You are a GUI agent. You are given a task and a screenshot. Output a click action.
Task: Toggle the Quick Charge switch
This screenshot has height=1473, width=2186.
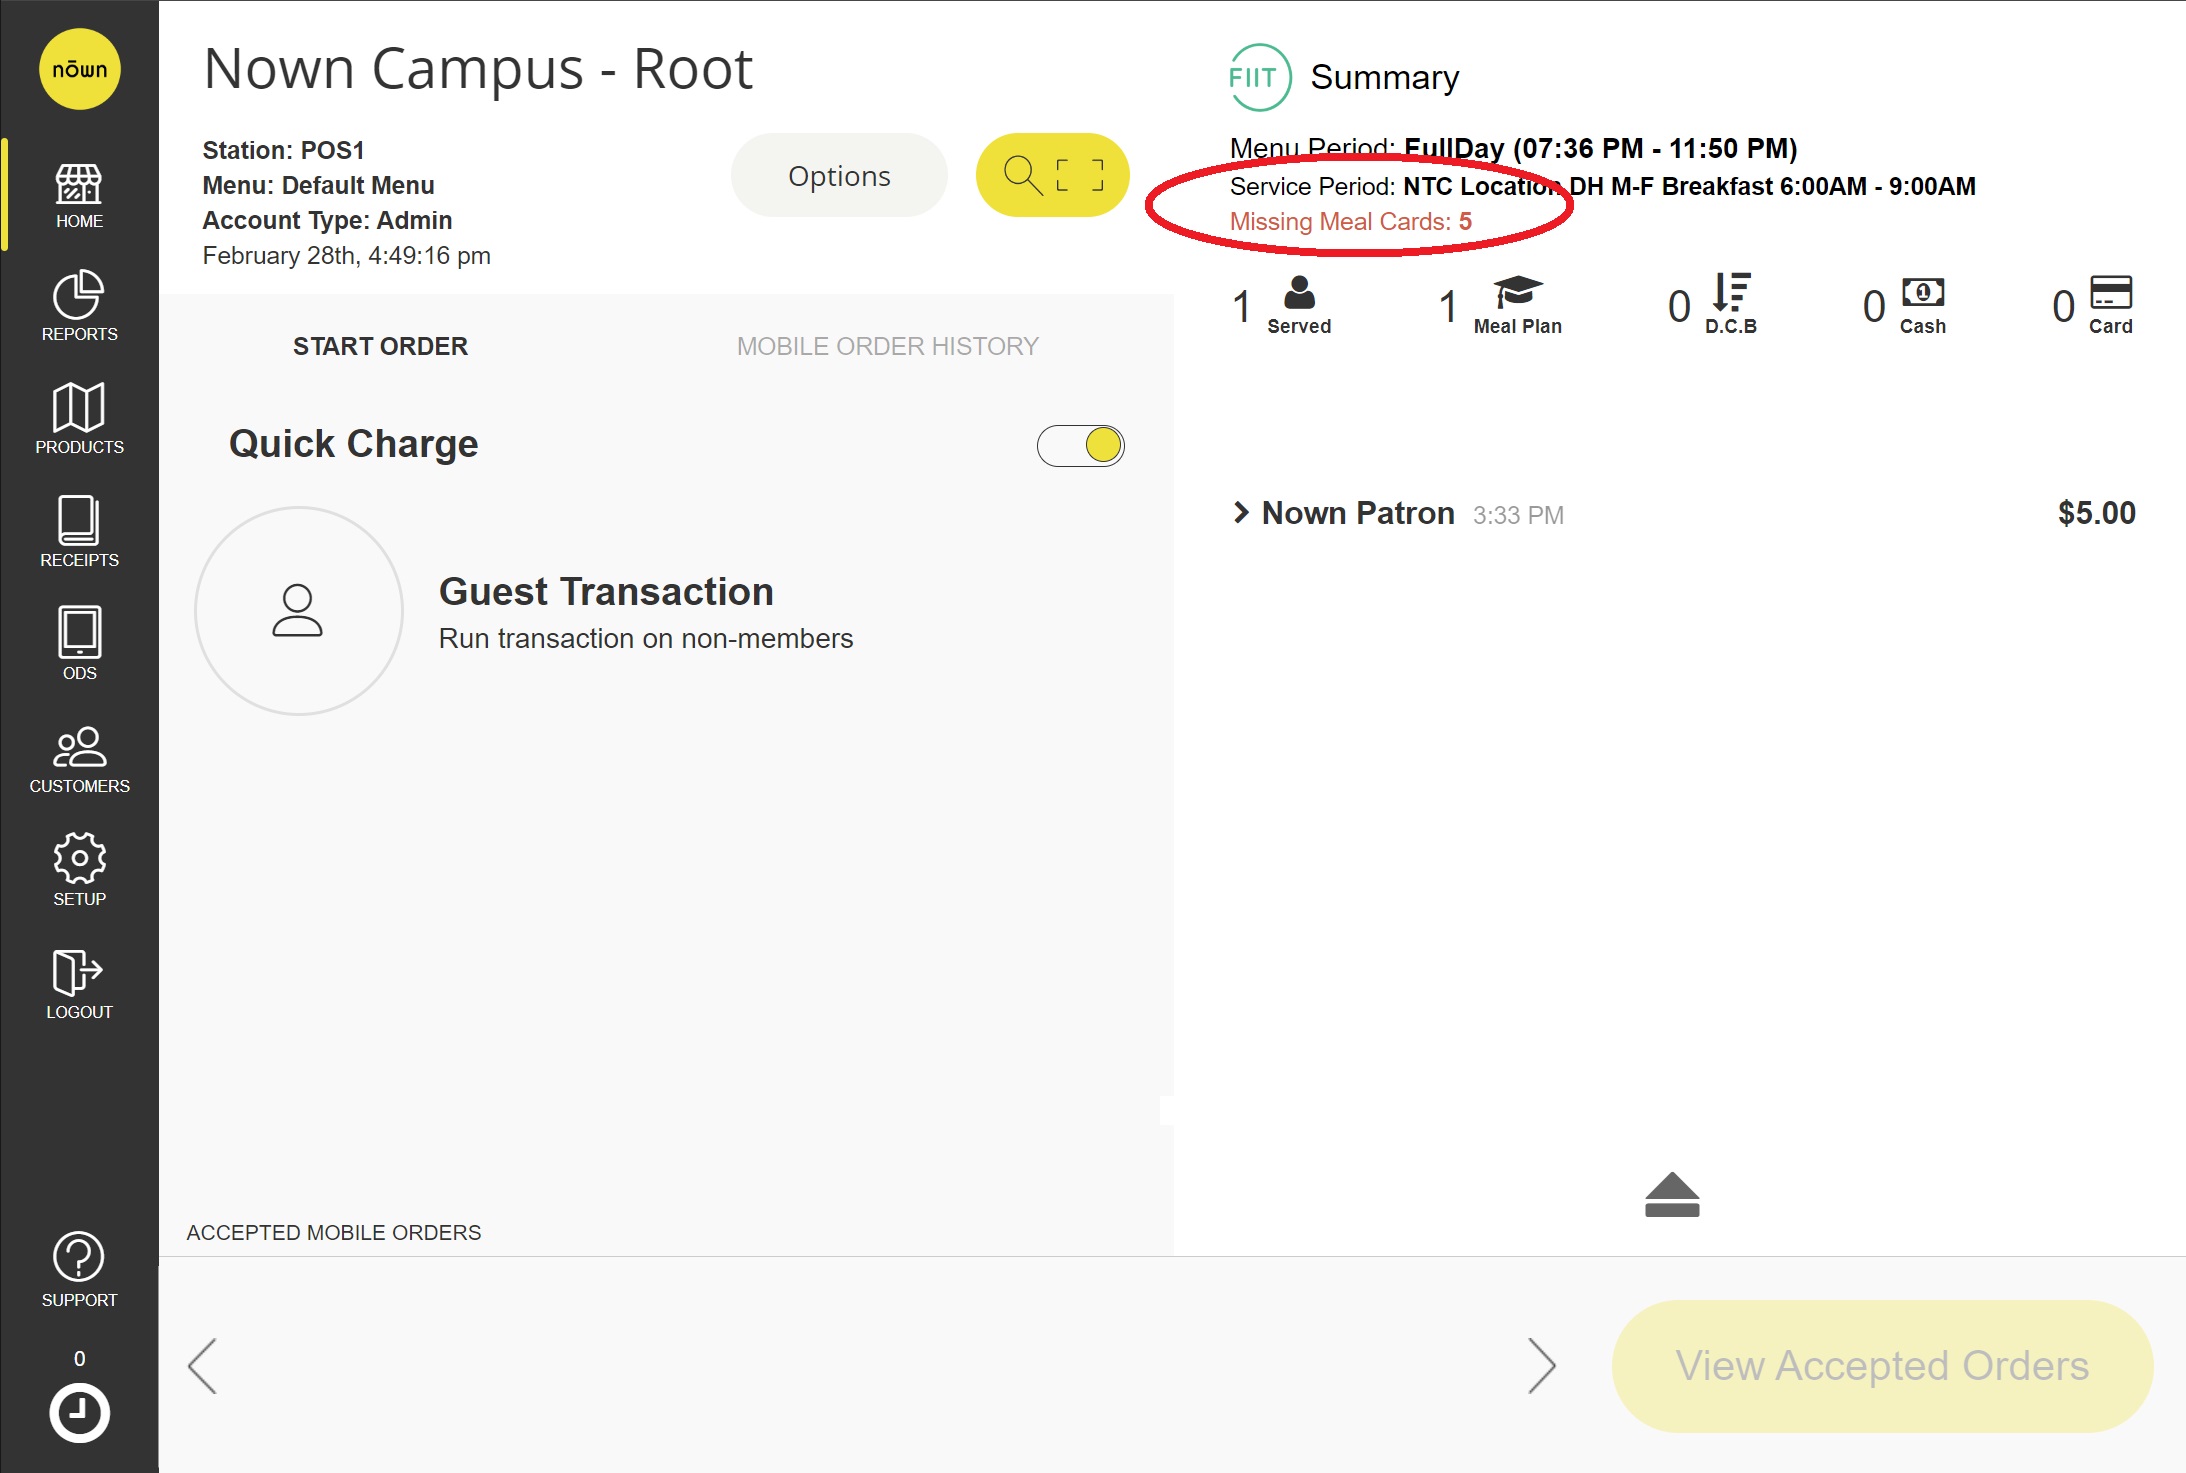click(x=1081, y=445)
